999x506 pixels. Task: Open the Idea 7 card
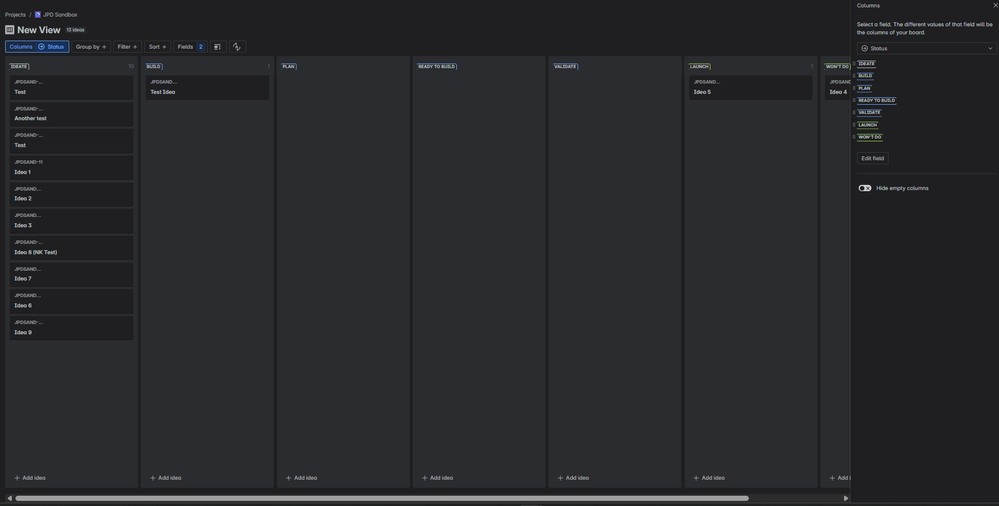(71, 275)
